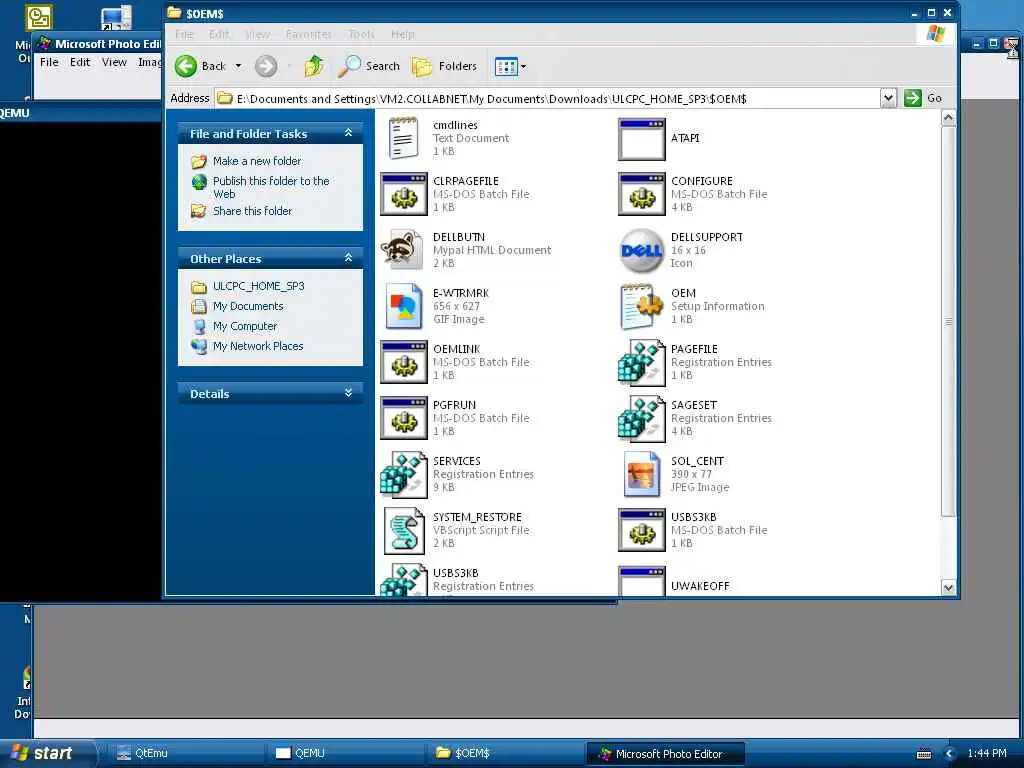The height and width of the screenshot is (768, 1024).
Task: Open the Views dropdown button
Action: (510, 67)
